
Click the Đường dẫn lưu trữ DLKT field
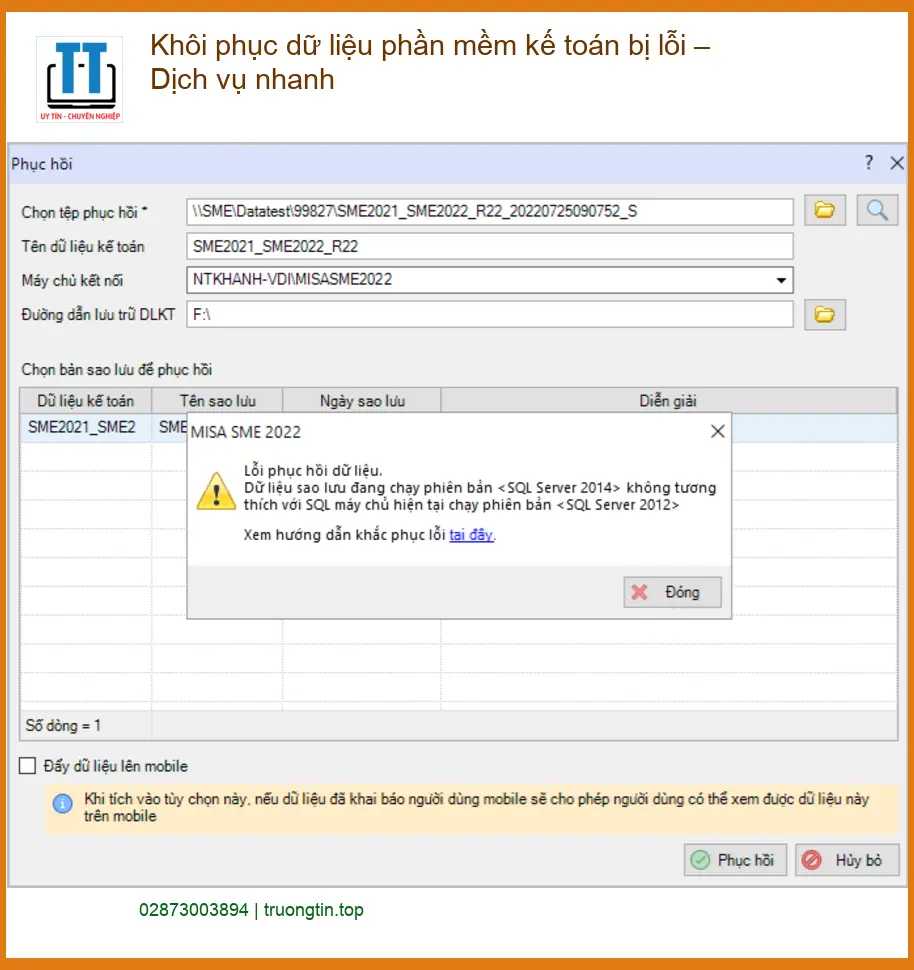pyautogui.click(x=489, y=315)
